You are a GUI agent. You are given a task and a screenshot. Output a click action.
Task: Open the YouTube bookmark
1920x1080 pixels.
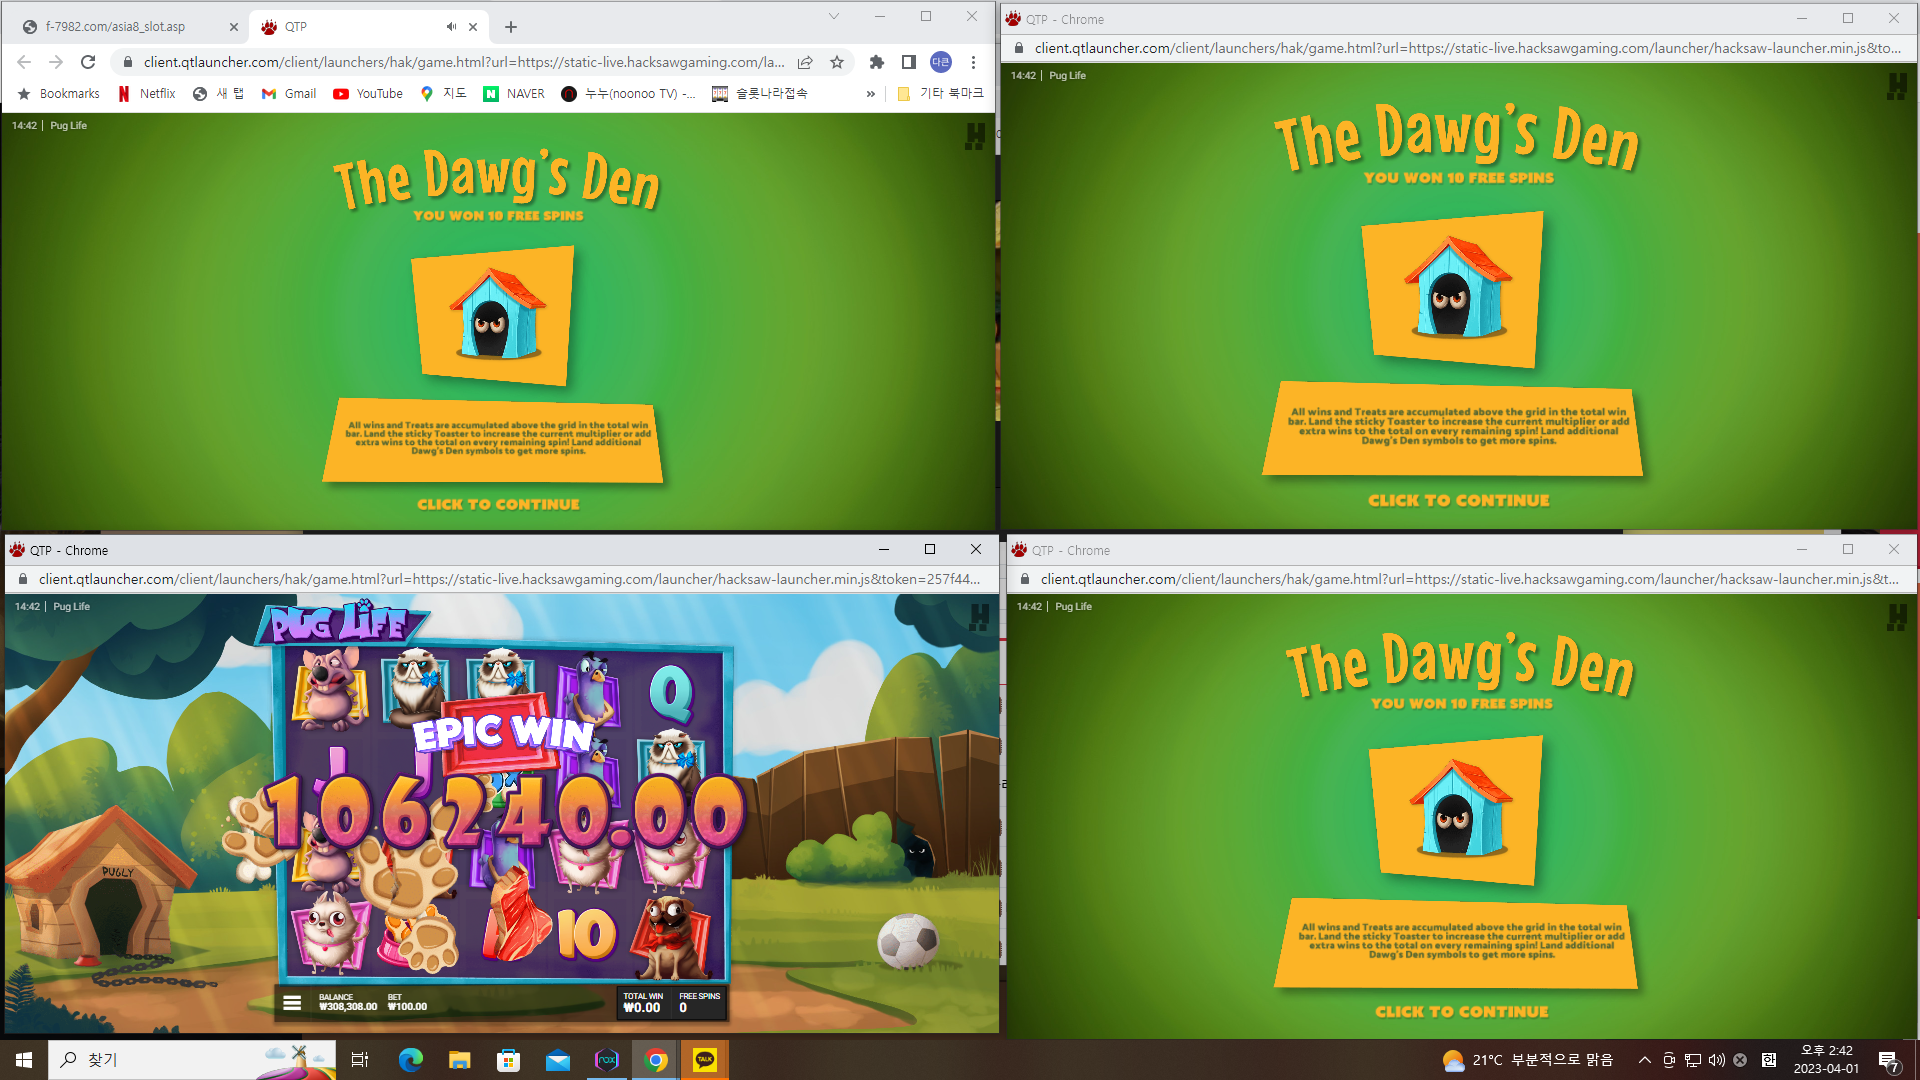point(368,93)
